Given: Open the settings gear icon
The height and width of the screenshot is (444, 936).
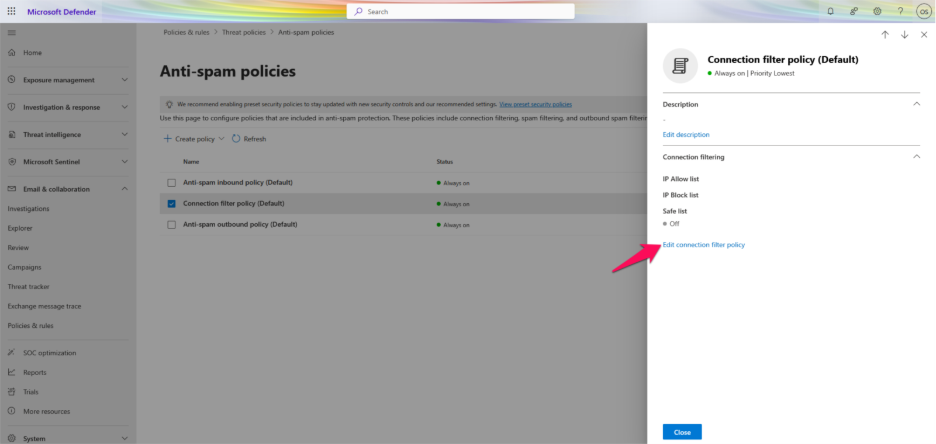Looking at the screenshot, I should pyautogui.click(x=877, y=11).
